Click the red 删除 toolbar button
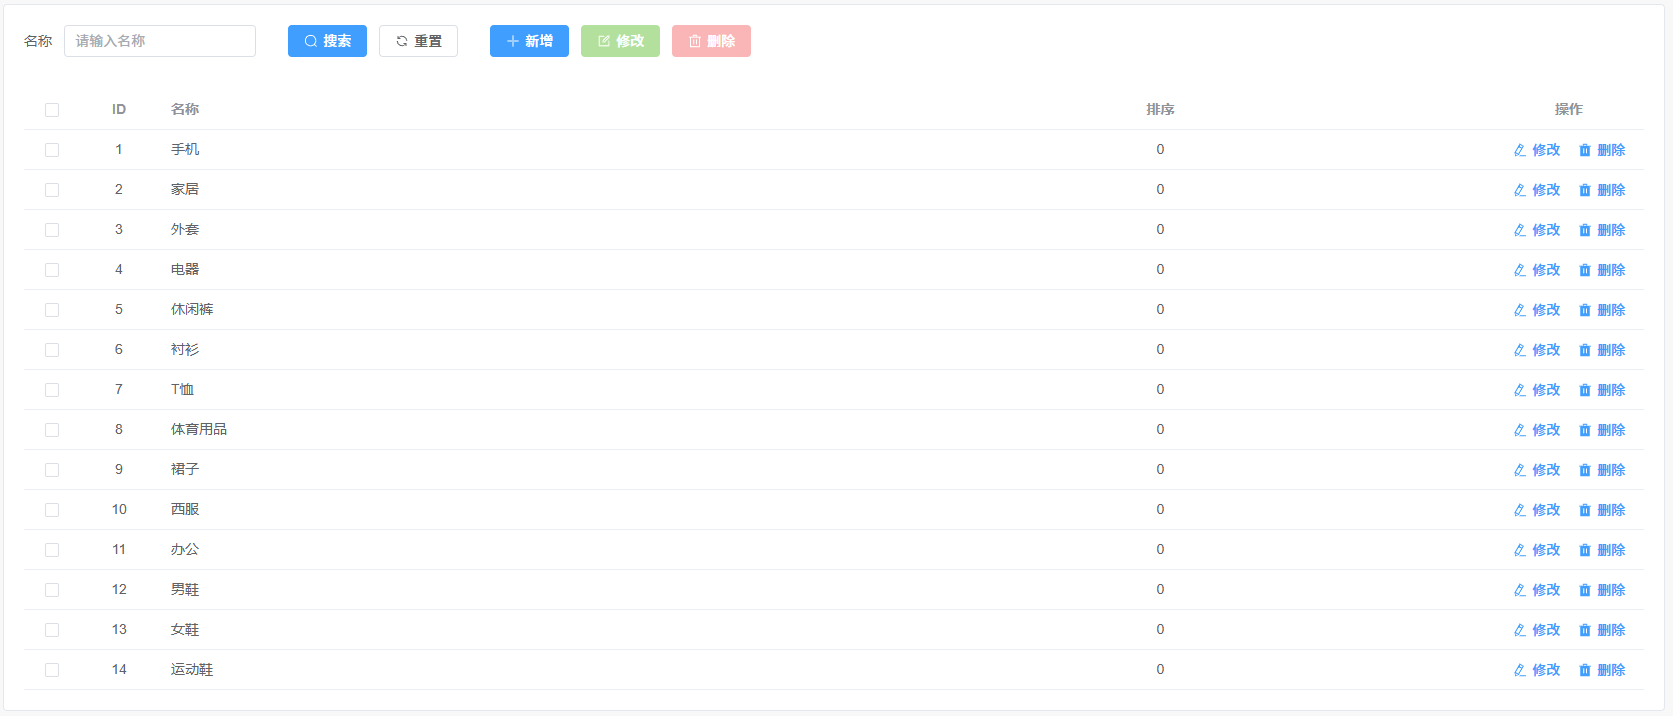The width and height of the screenshot is (1673, 716). pyautogui.click(x=711, y=41)
